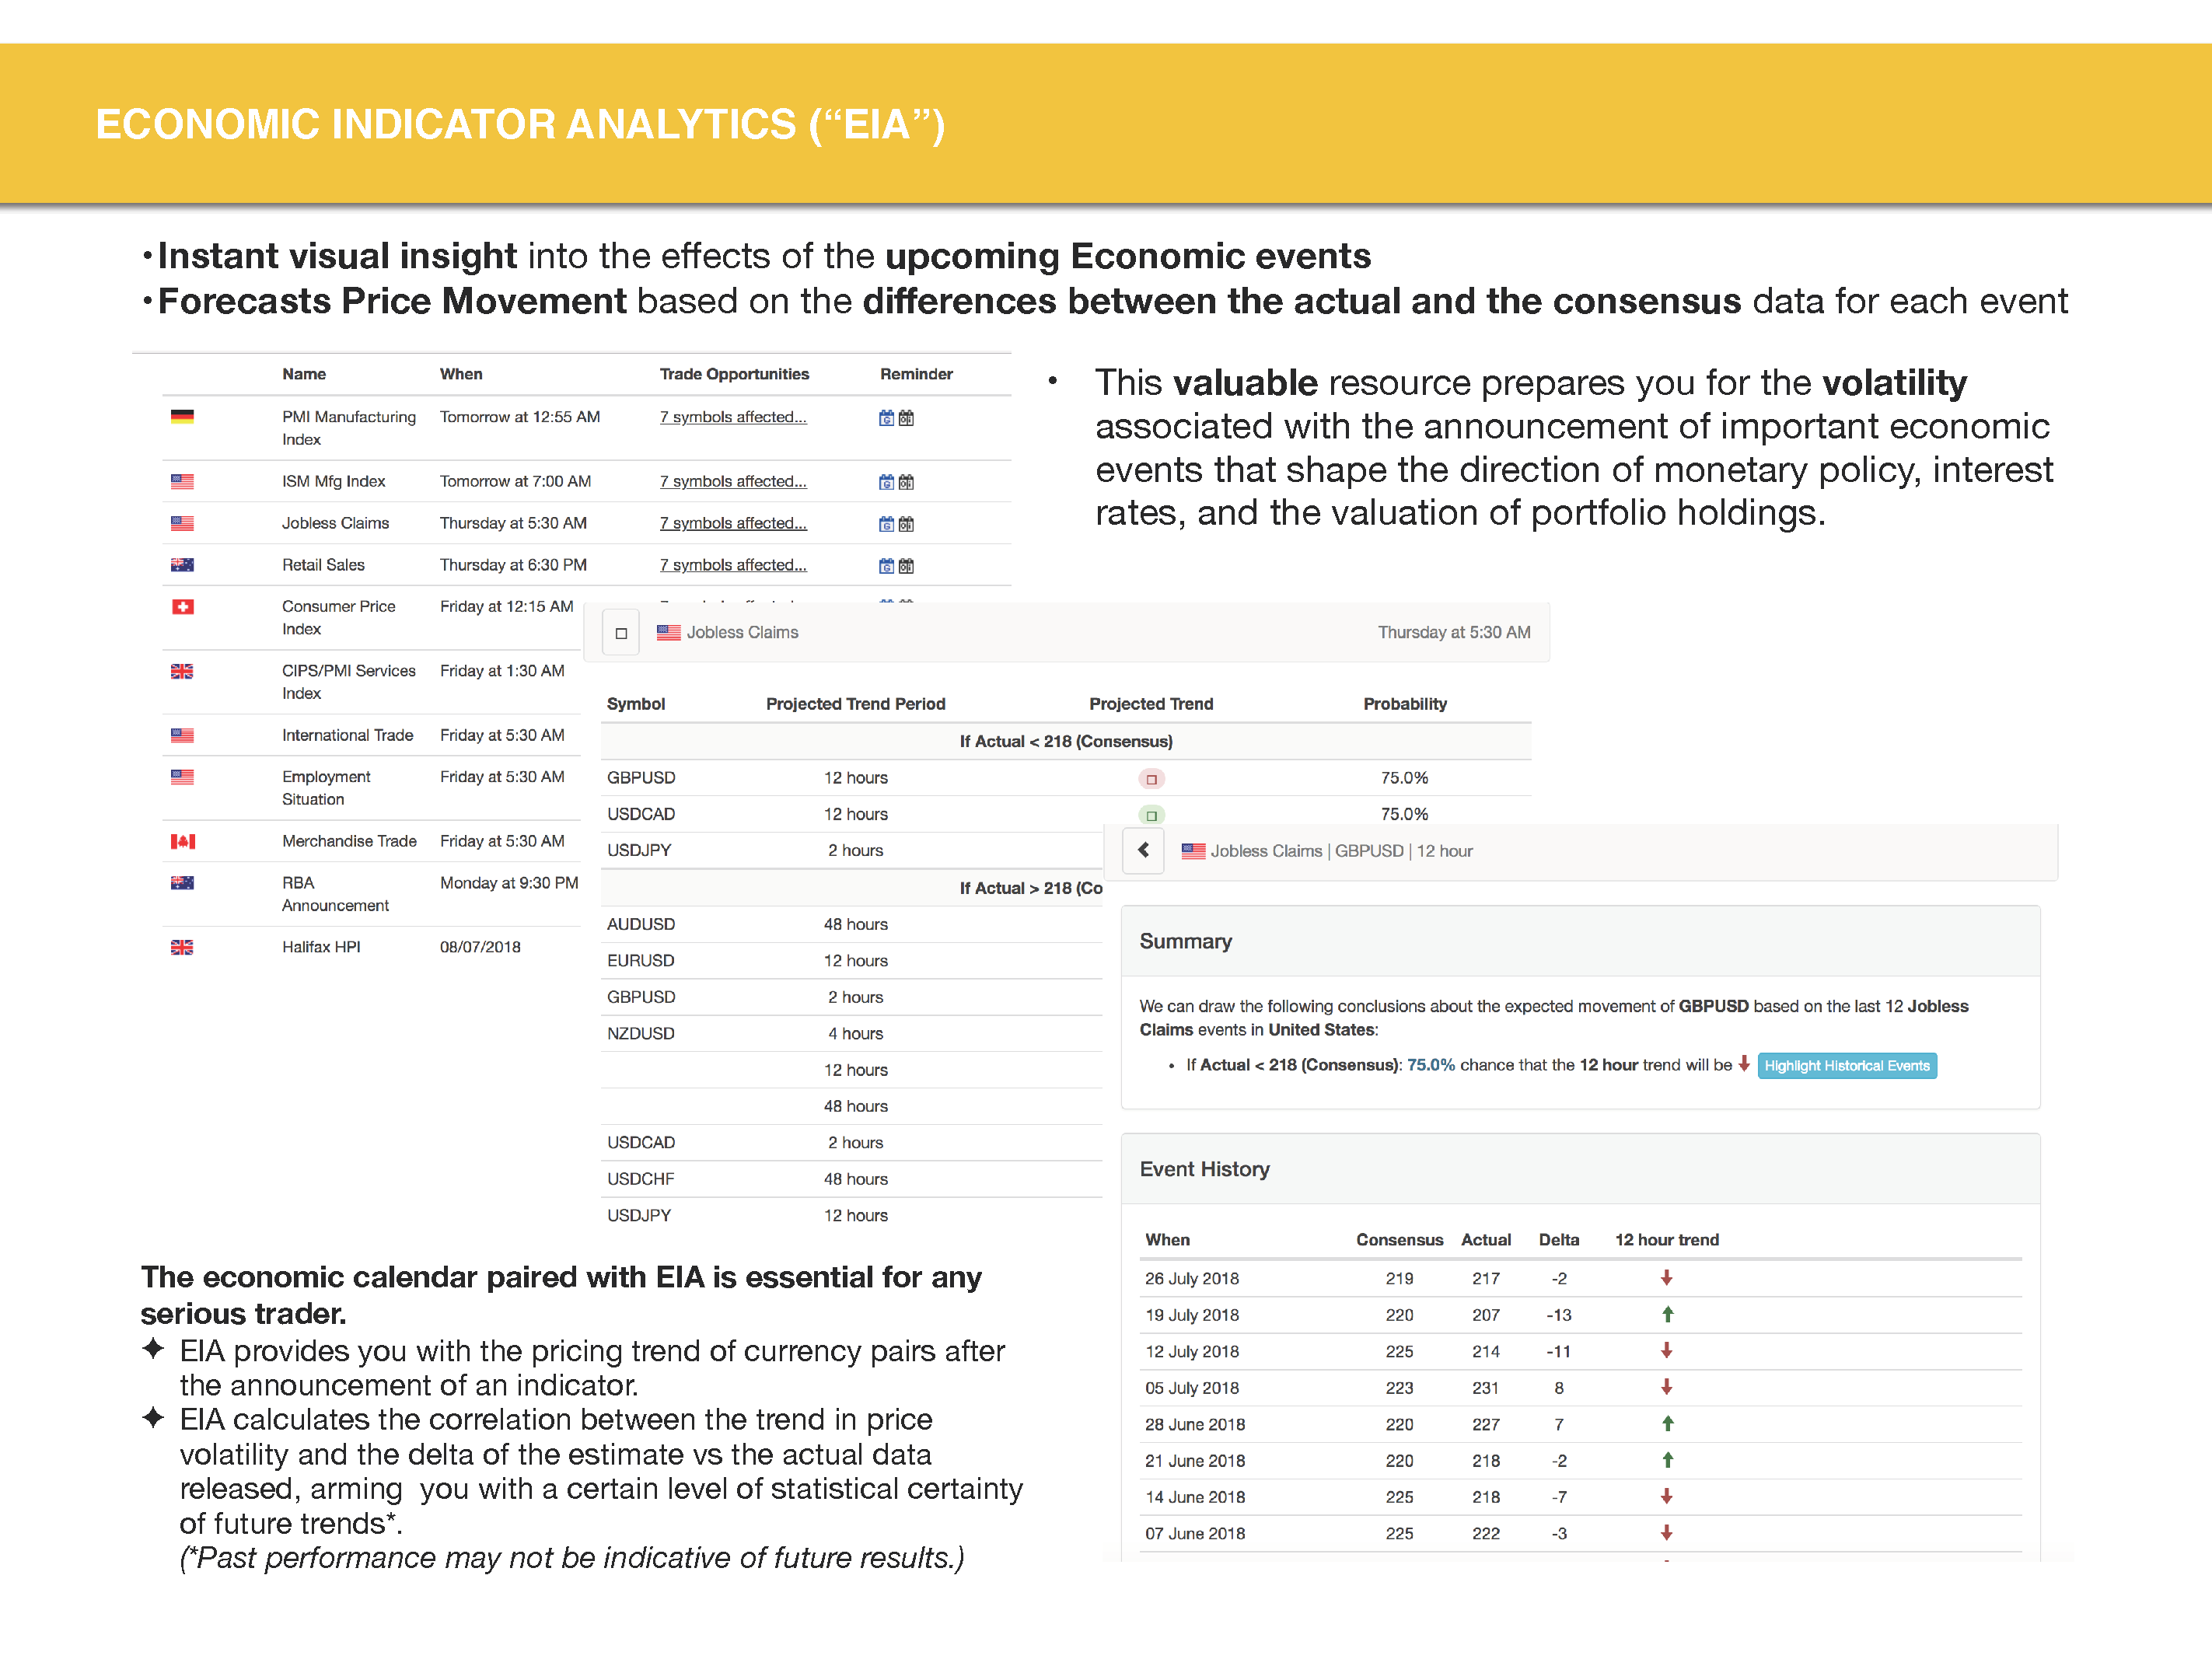Click the red trend indicator for GBPUSD 12 hours
Image resolution: width=2212 pixels, height=1659 pixels.
1151,779
